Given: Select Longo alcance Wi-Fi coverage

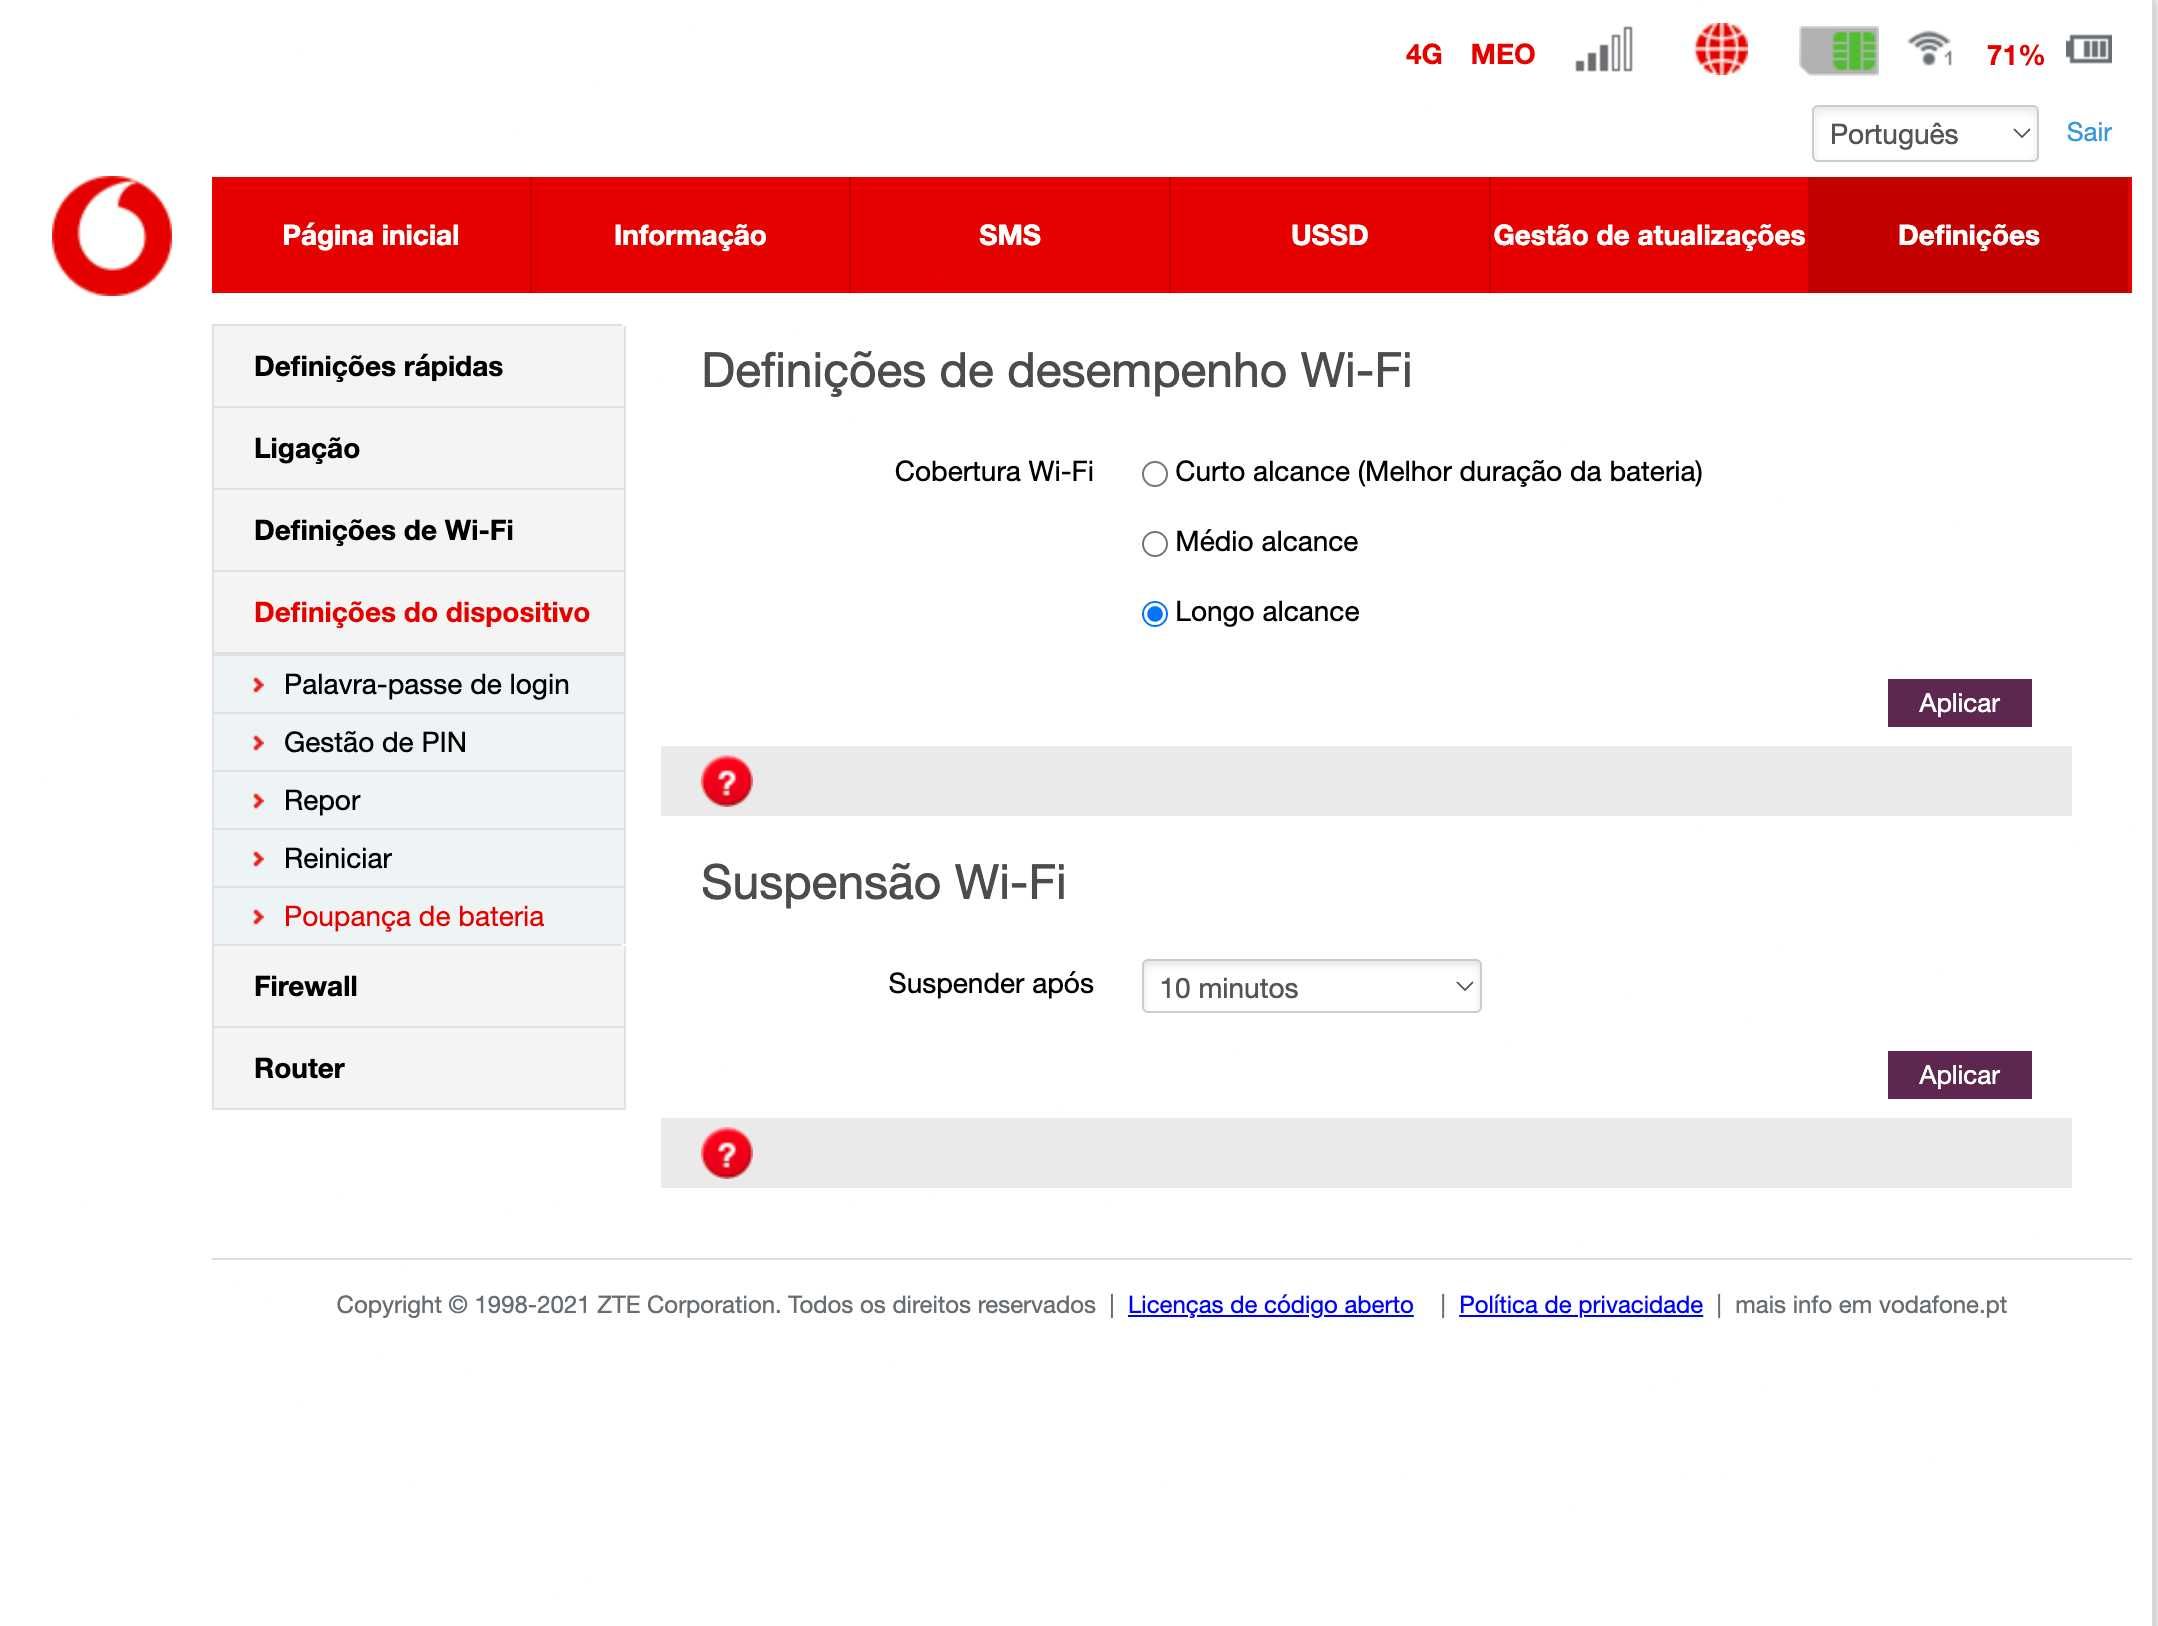Looking at the screenshot, I should click(x=1155, y=613).
